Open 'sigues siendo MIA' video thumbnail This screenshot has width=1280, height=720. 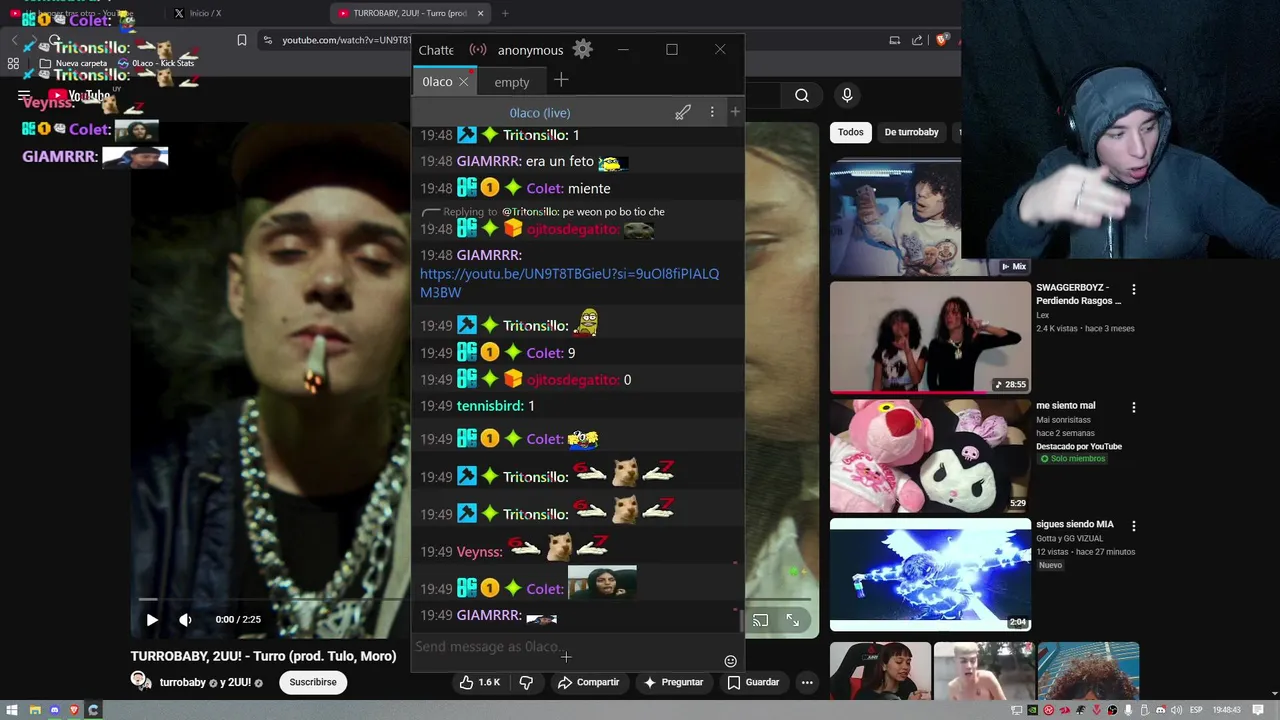click(930, 574)
